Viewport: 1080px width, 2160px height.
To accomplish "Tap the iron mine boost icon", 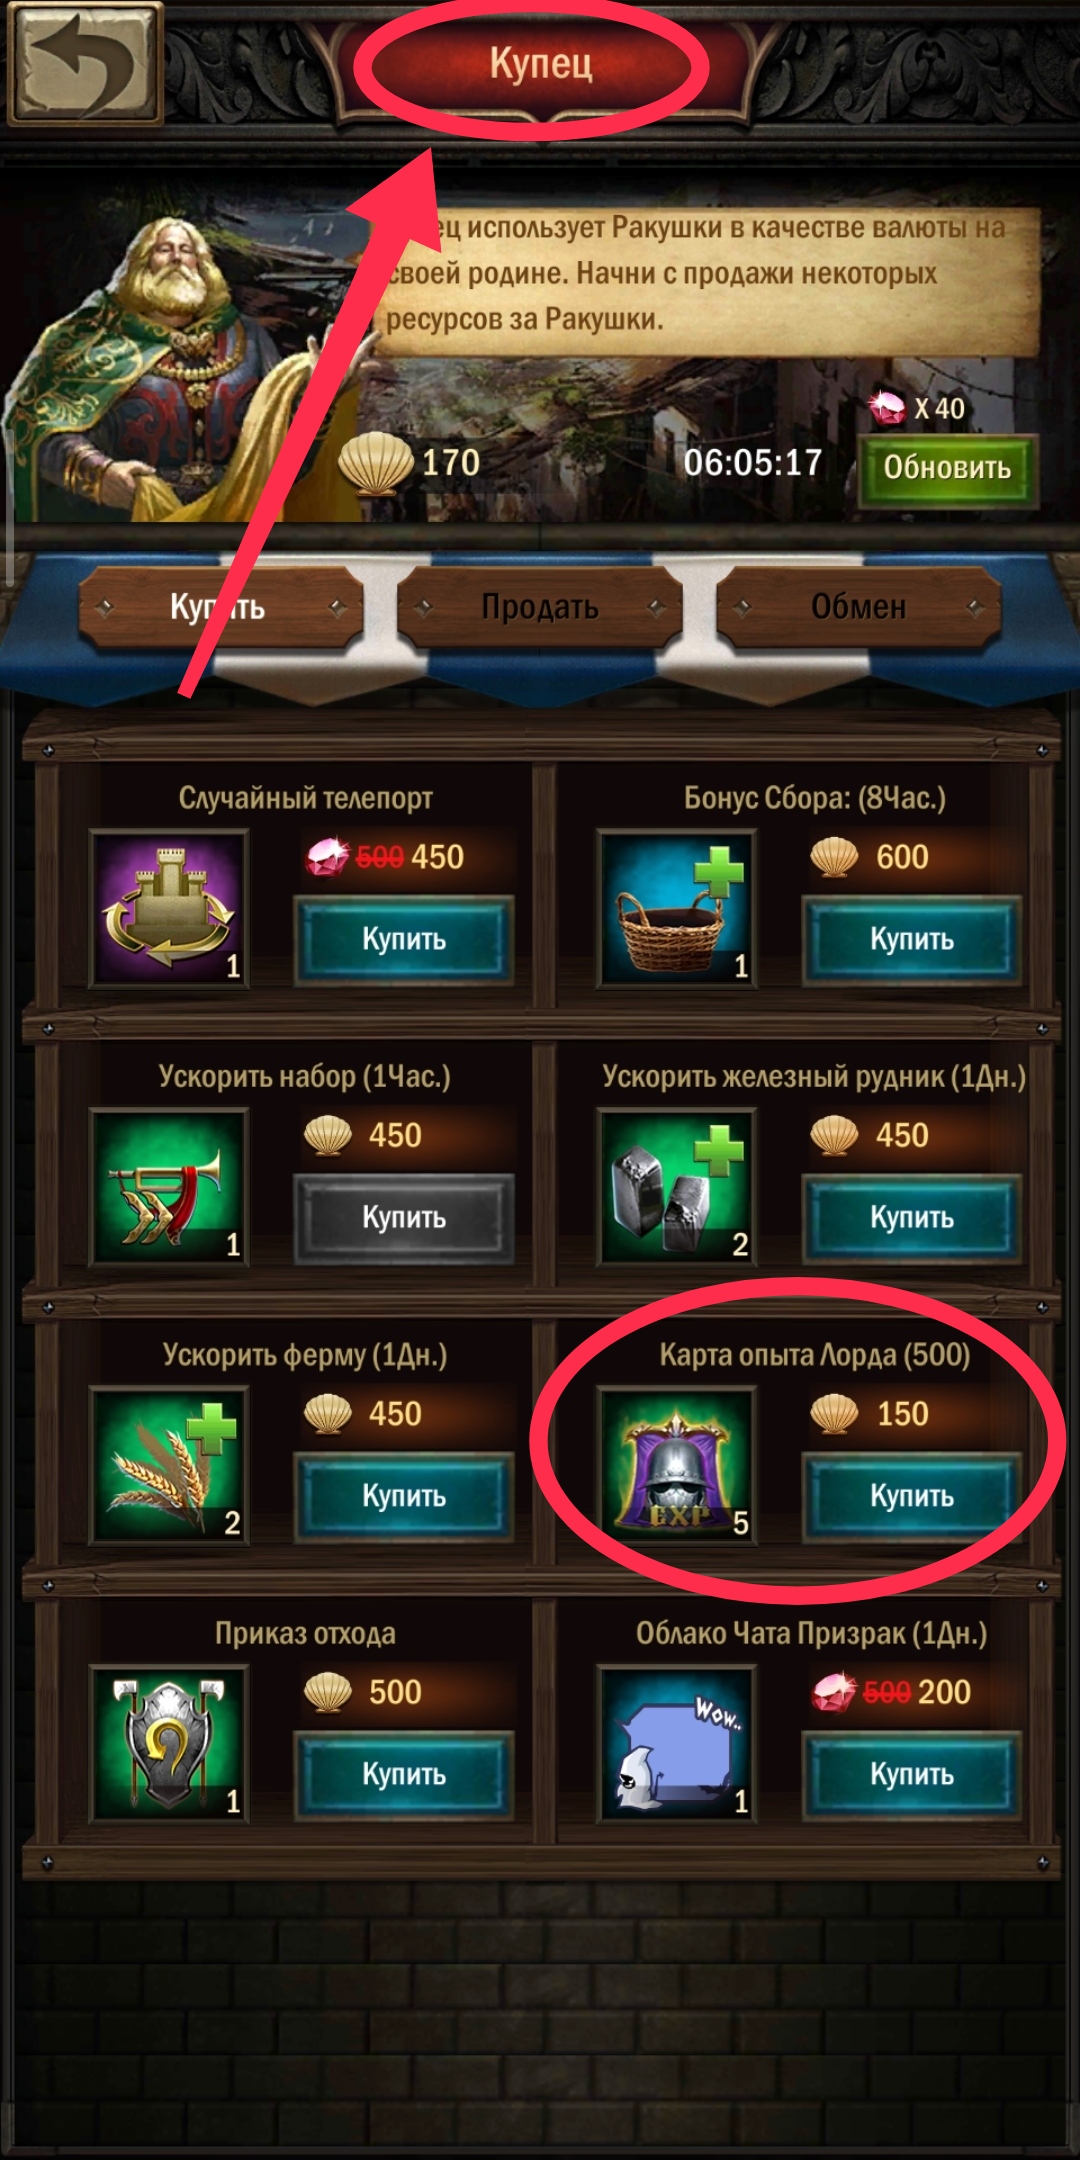I will pyautogui.click(x=676, y=1187).
